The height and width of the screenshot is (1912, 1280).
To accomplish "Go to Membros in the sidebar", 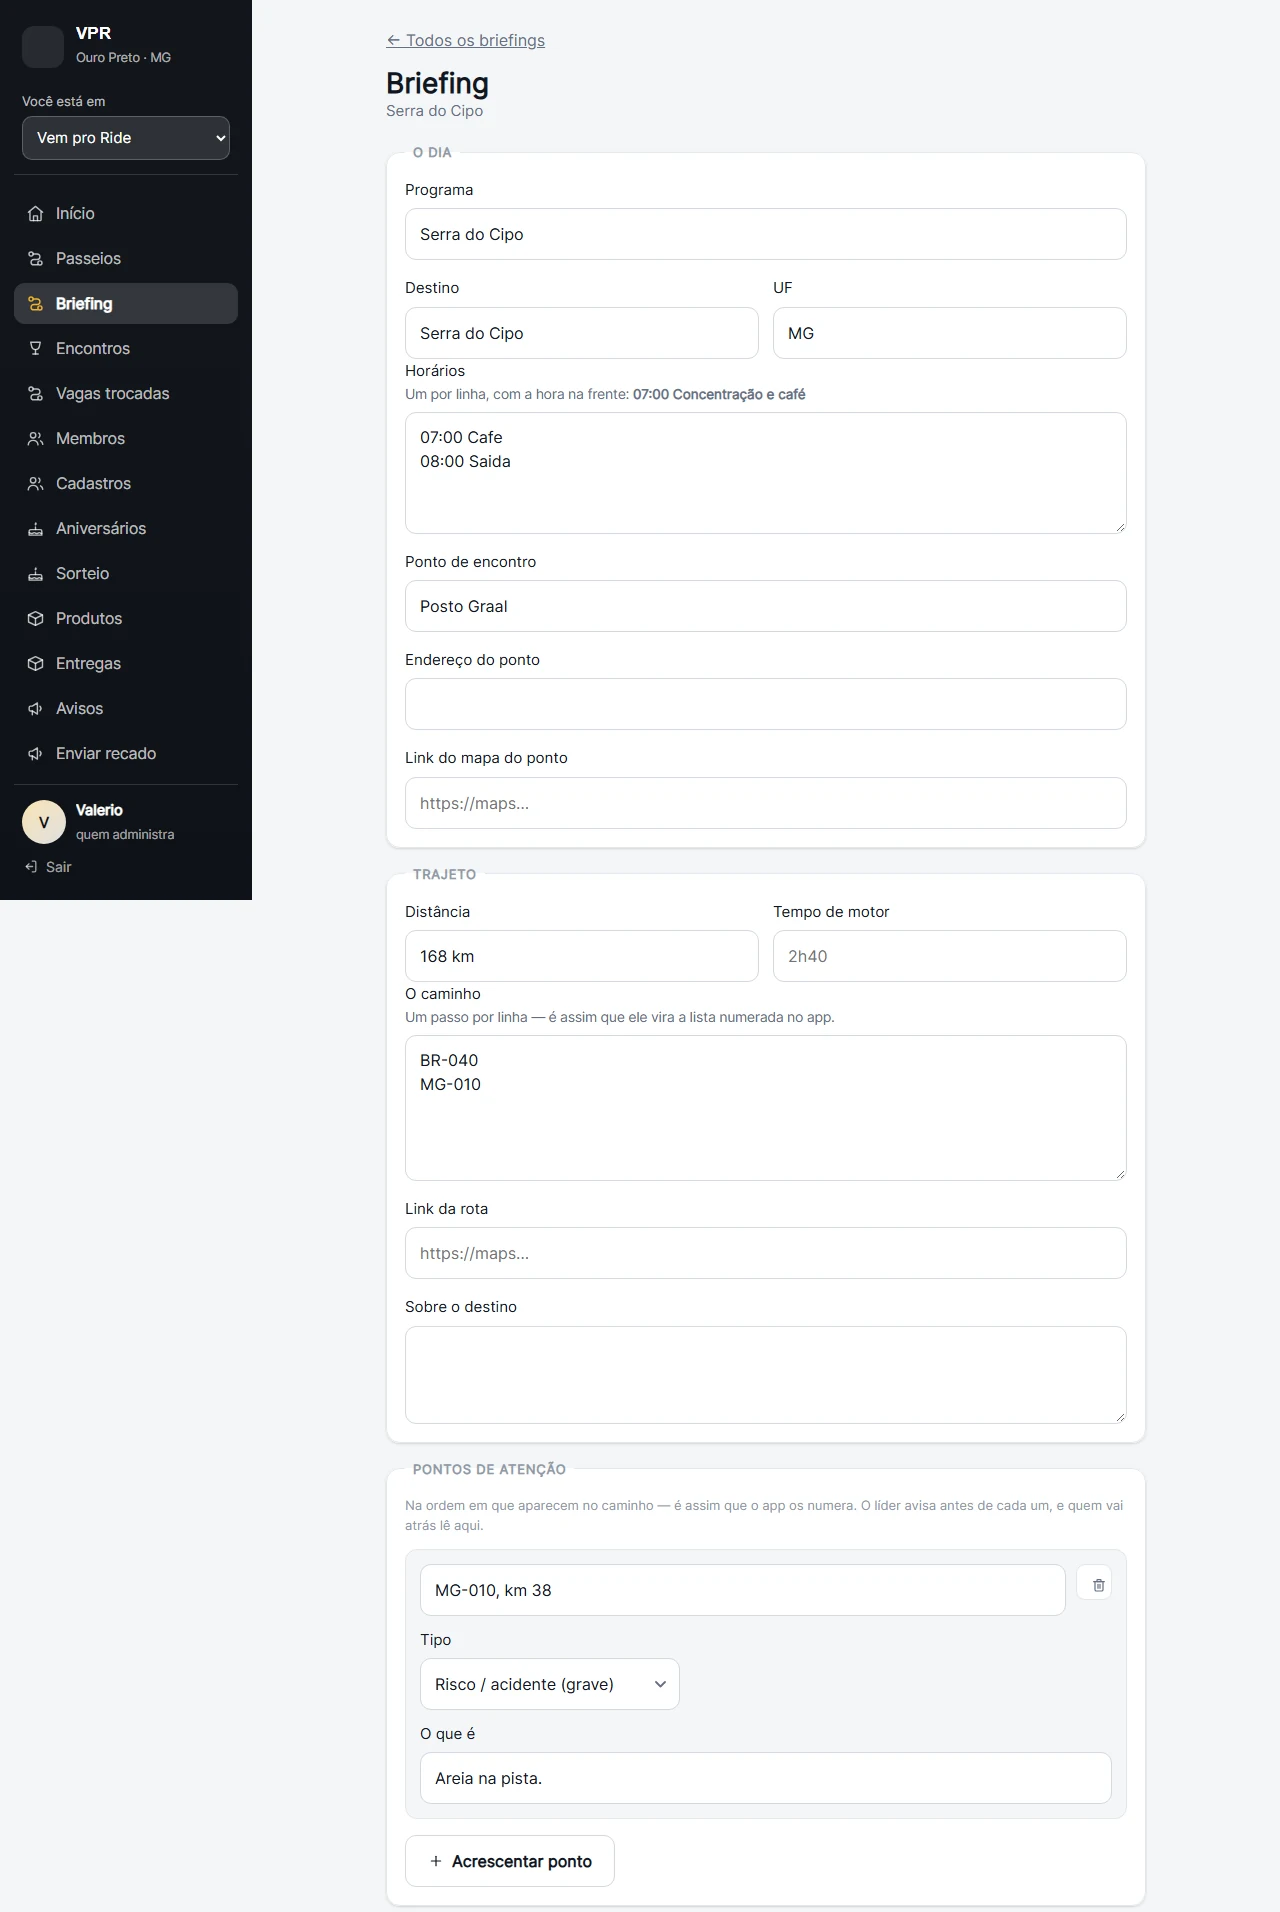I will [x=126, y=439].
